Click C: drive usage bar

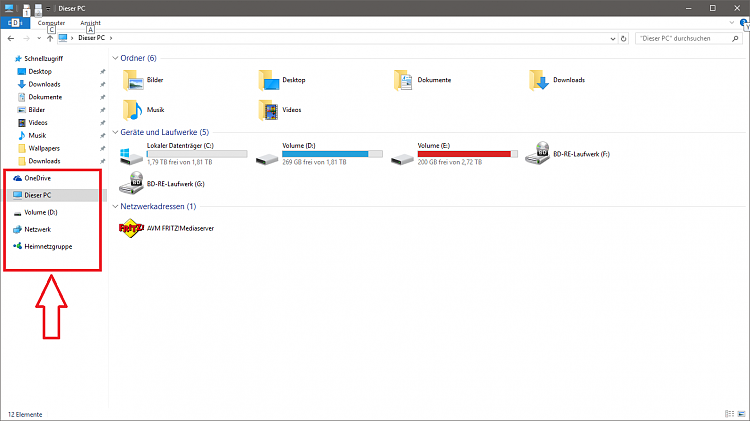click(197, 154)
